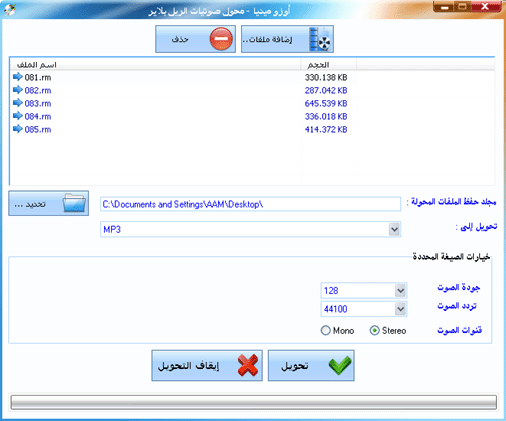Click the output folder path field
506x421 pixels.
[250, 204]
